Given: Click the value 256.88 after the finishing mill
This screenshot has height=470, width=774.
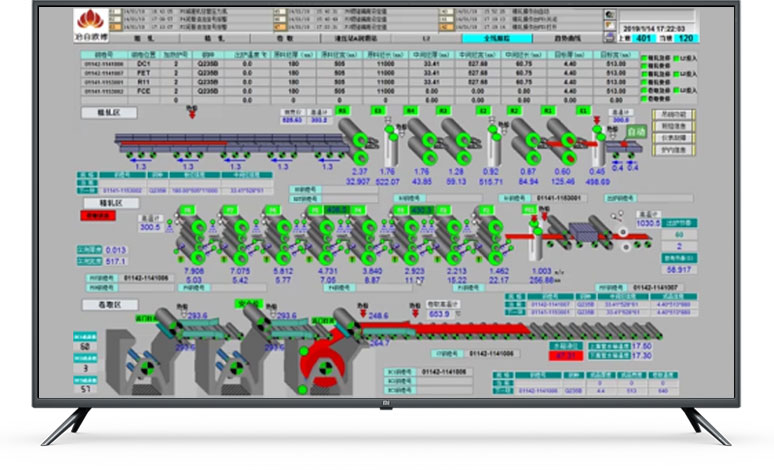Looking at the screenshot, I should click(x=542, y=280).
